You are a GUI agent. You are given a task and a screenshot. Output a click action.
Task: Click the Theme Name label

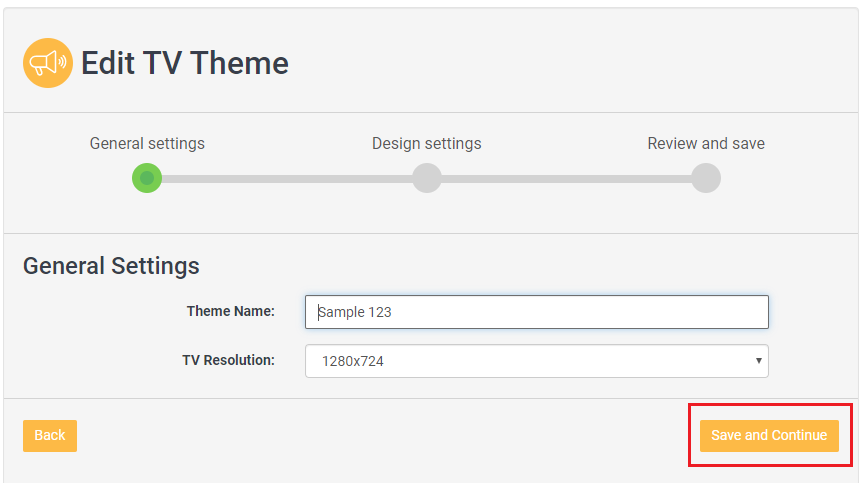point(230,311)
